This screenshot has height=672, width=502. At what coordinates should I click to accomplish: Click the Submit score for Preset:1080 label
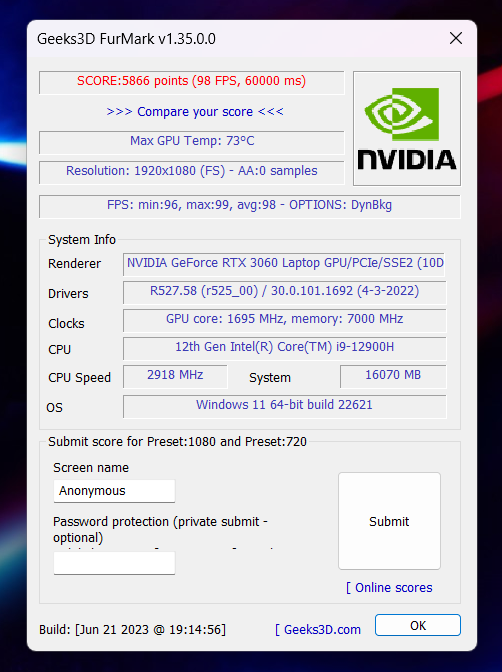click(177, 442)
